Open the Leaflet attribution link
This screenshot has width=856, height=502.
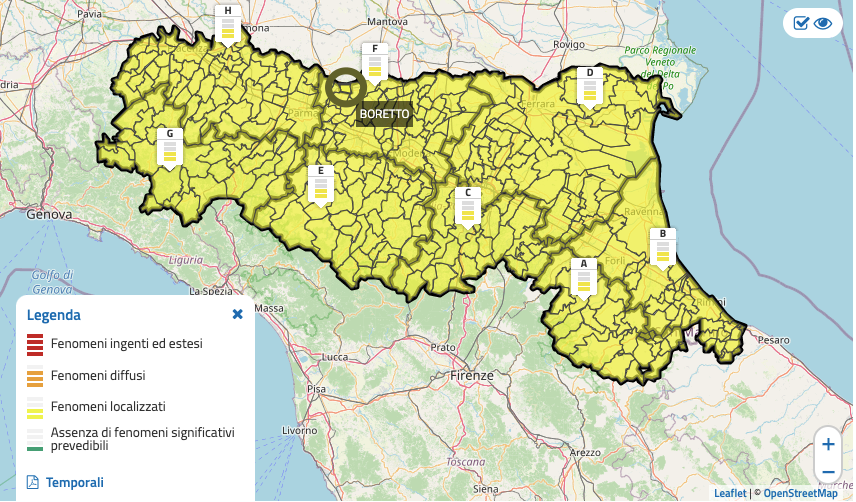pyautogui.click(x=730, y=493)
